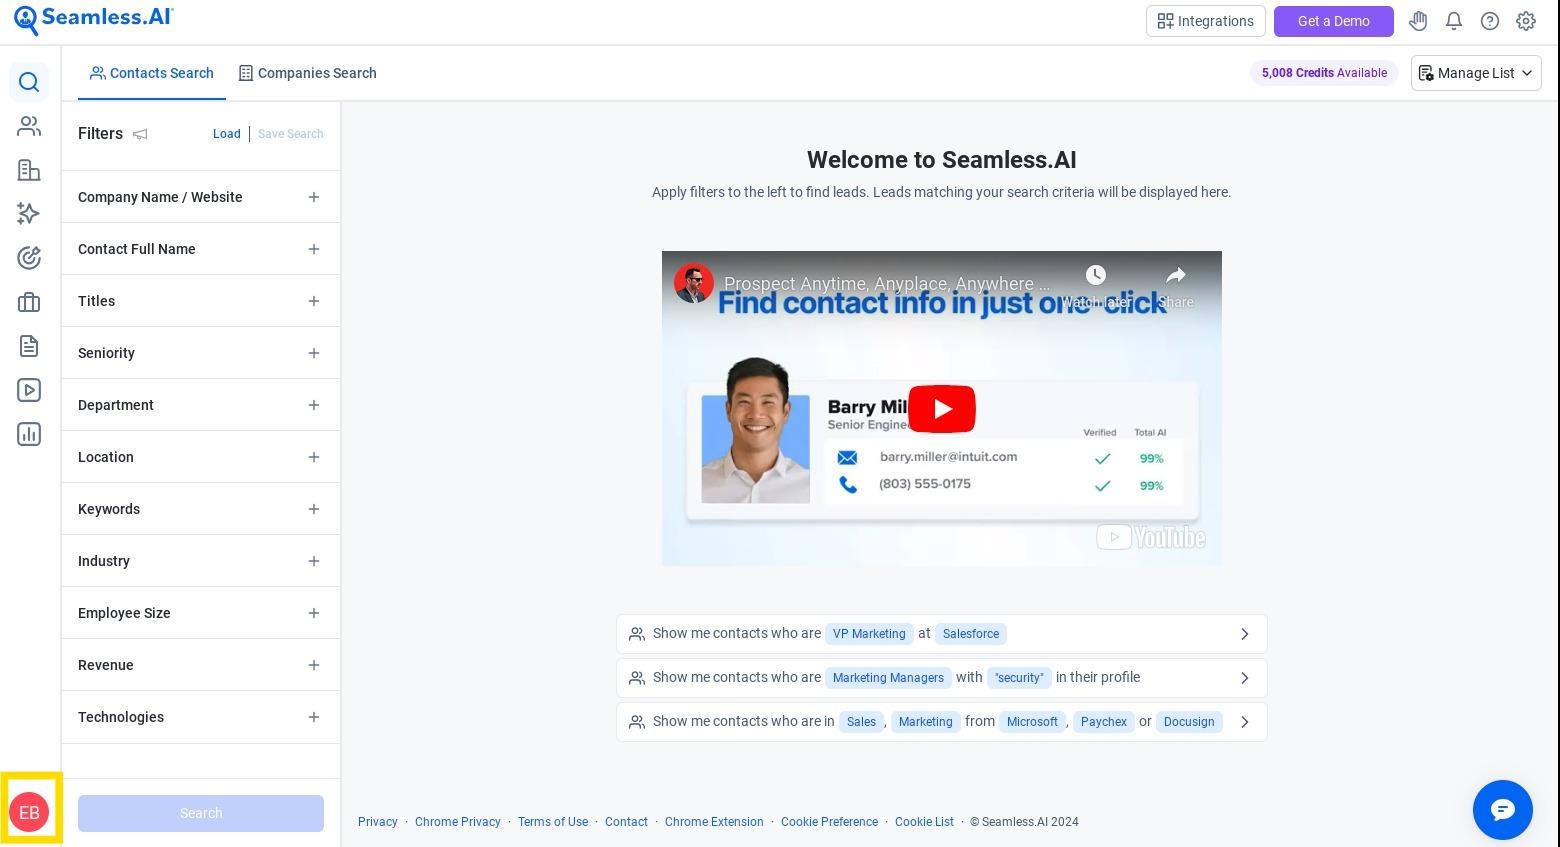Click the Watch later clock icon on video
This screenshot has height=847, width=1560.
click(1096, 275)
